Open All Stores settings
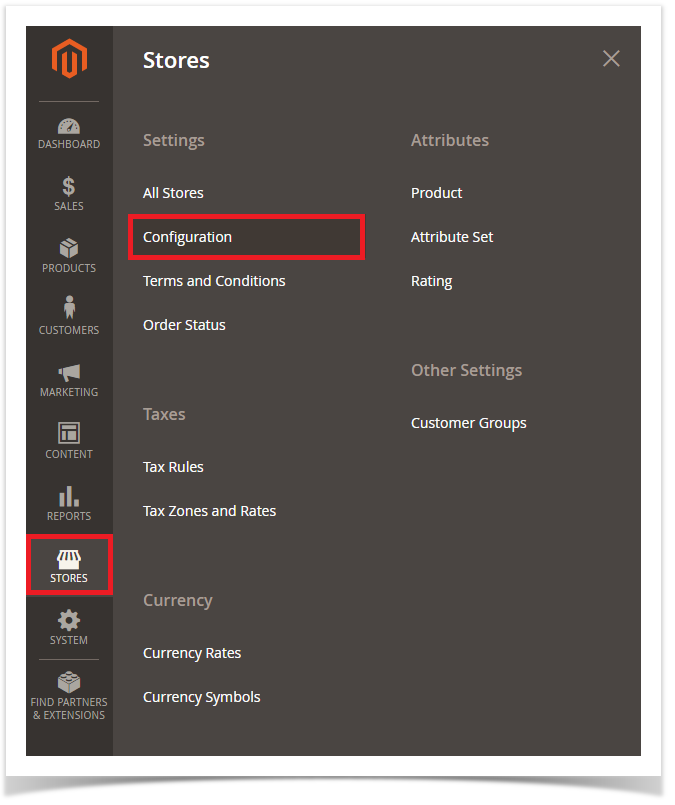 click(173, 193)
